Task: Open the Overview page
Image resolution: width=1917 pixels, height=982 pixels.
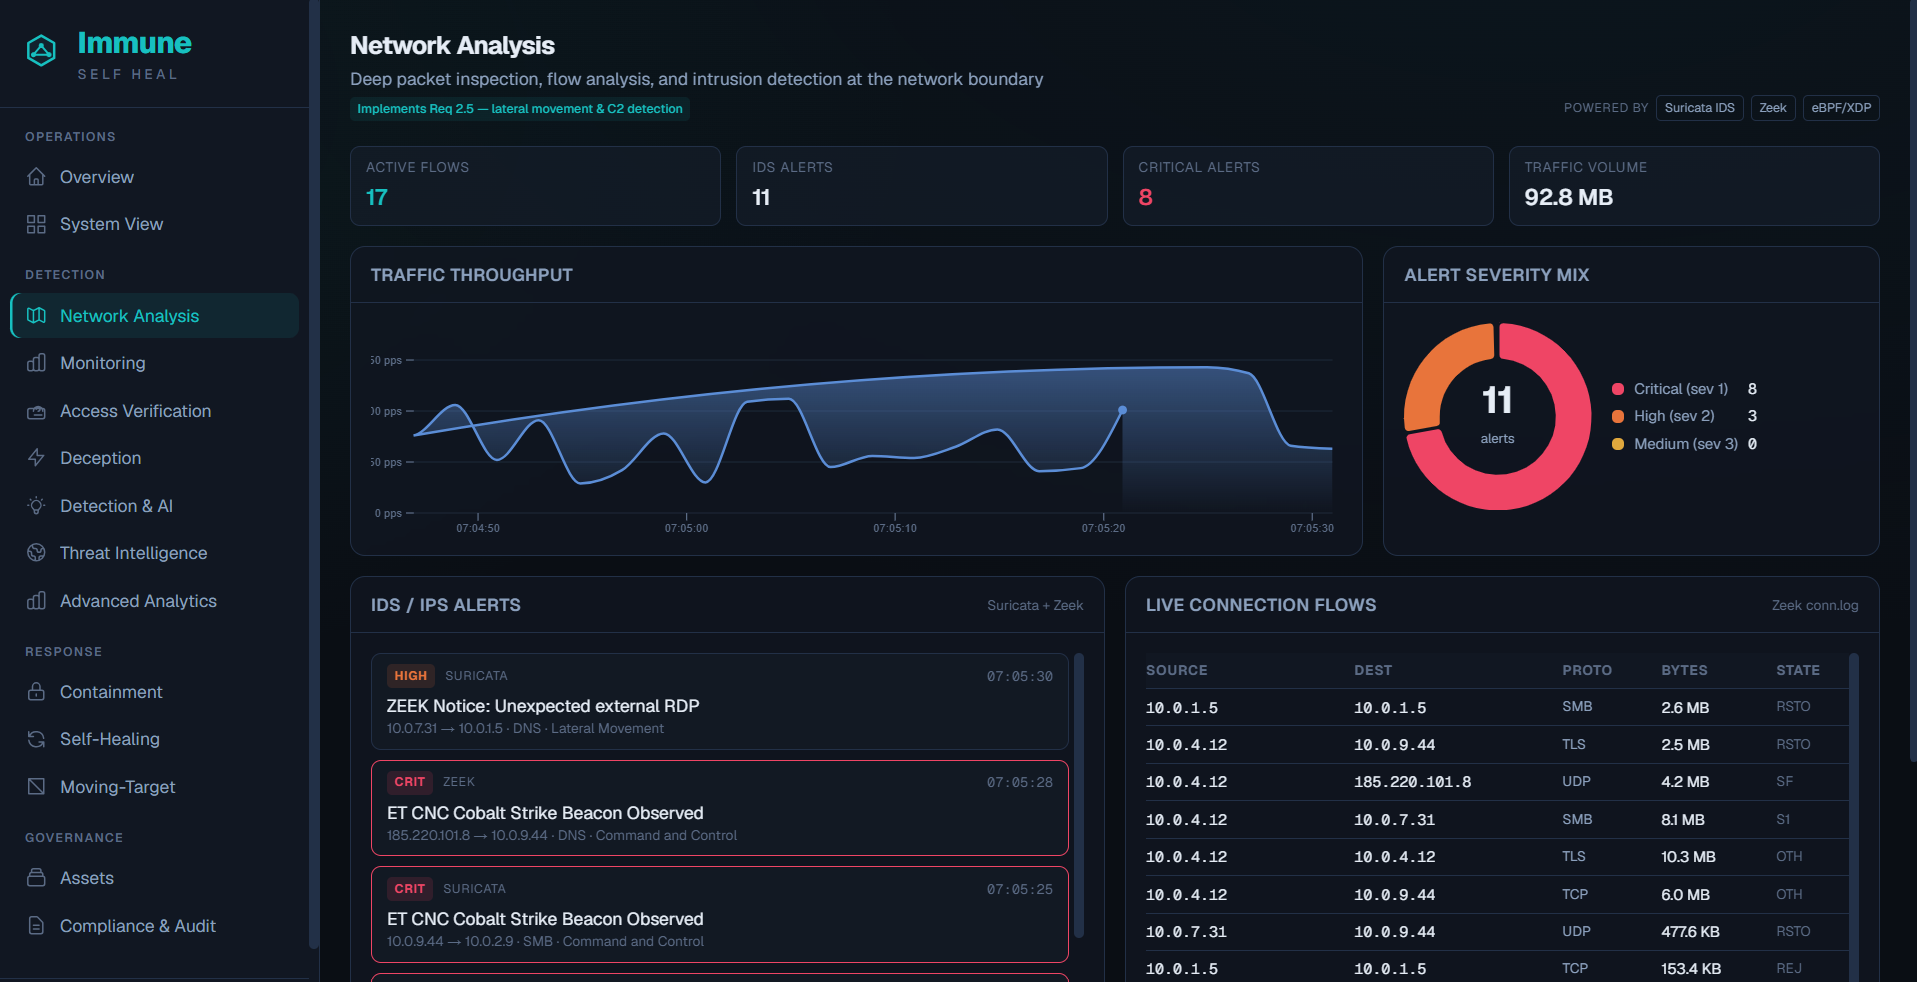Action: coord(154,177)
